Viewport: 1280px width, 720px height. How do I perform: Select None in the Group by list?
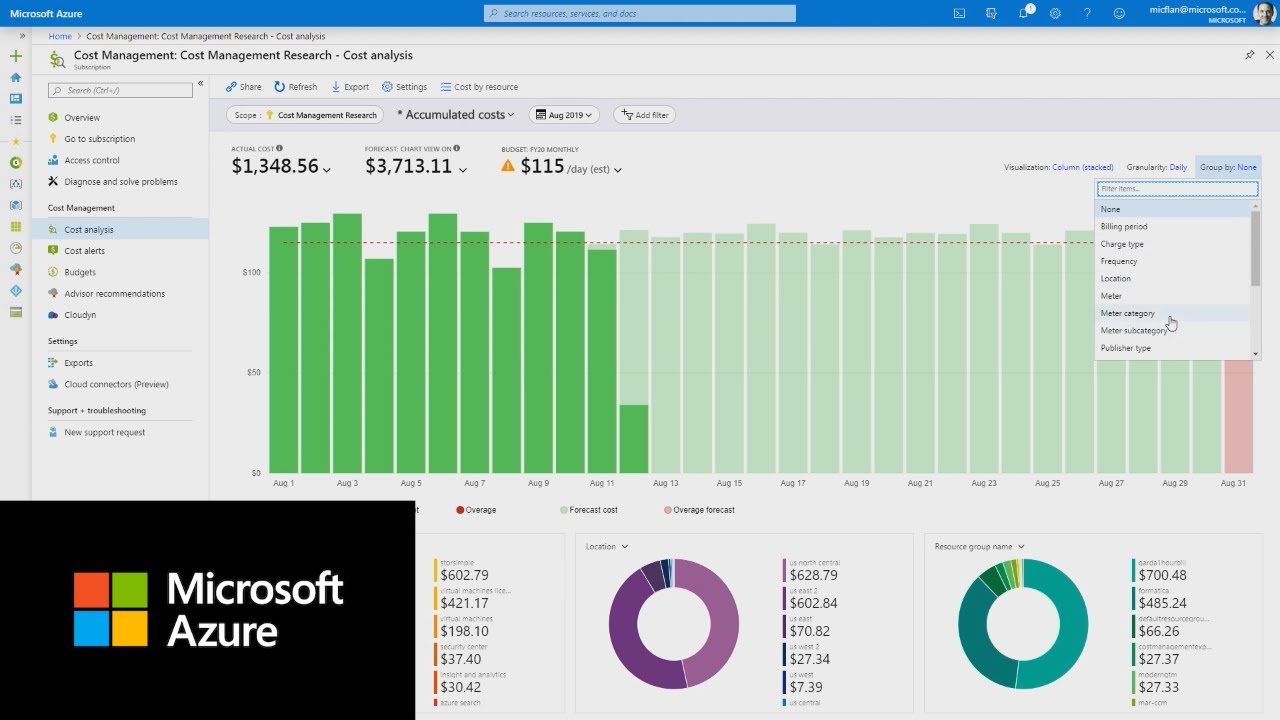tap(1172, 209)
